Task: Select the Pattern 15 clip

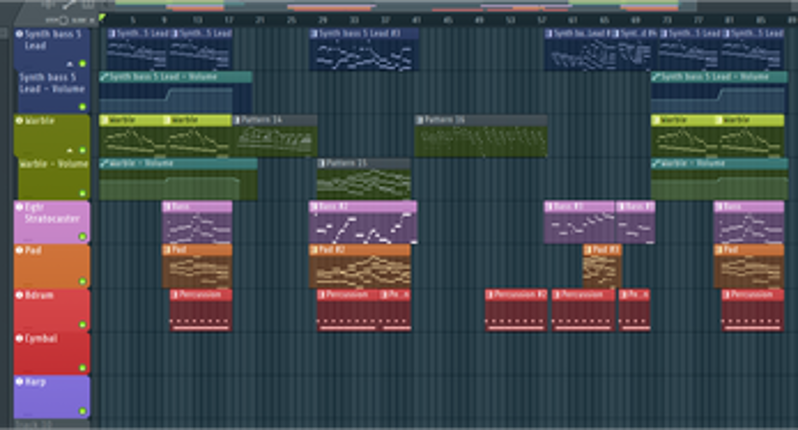Action: pos(364,179)
